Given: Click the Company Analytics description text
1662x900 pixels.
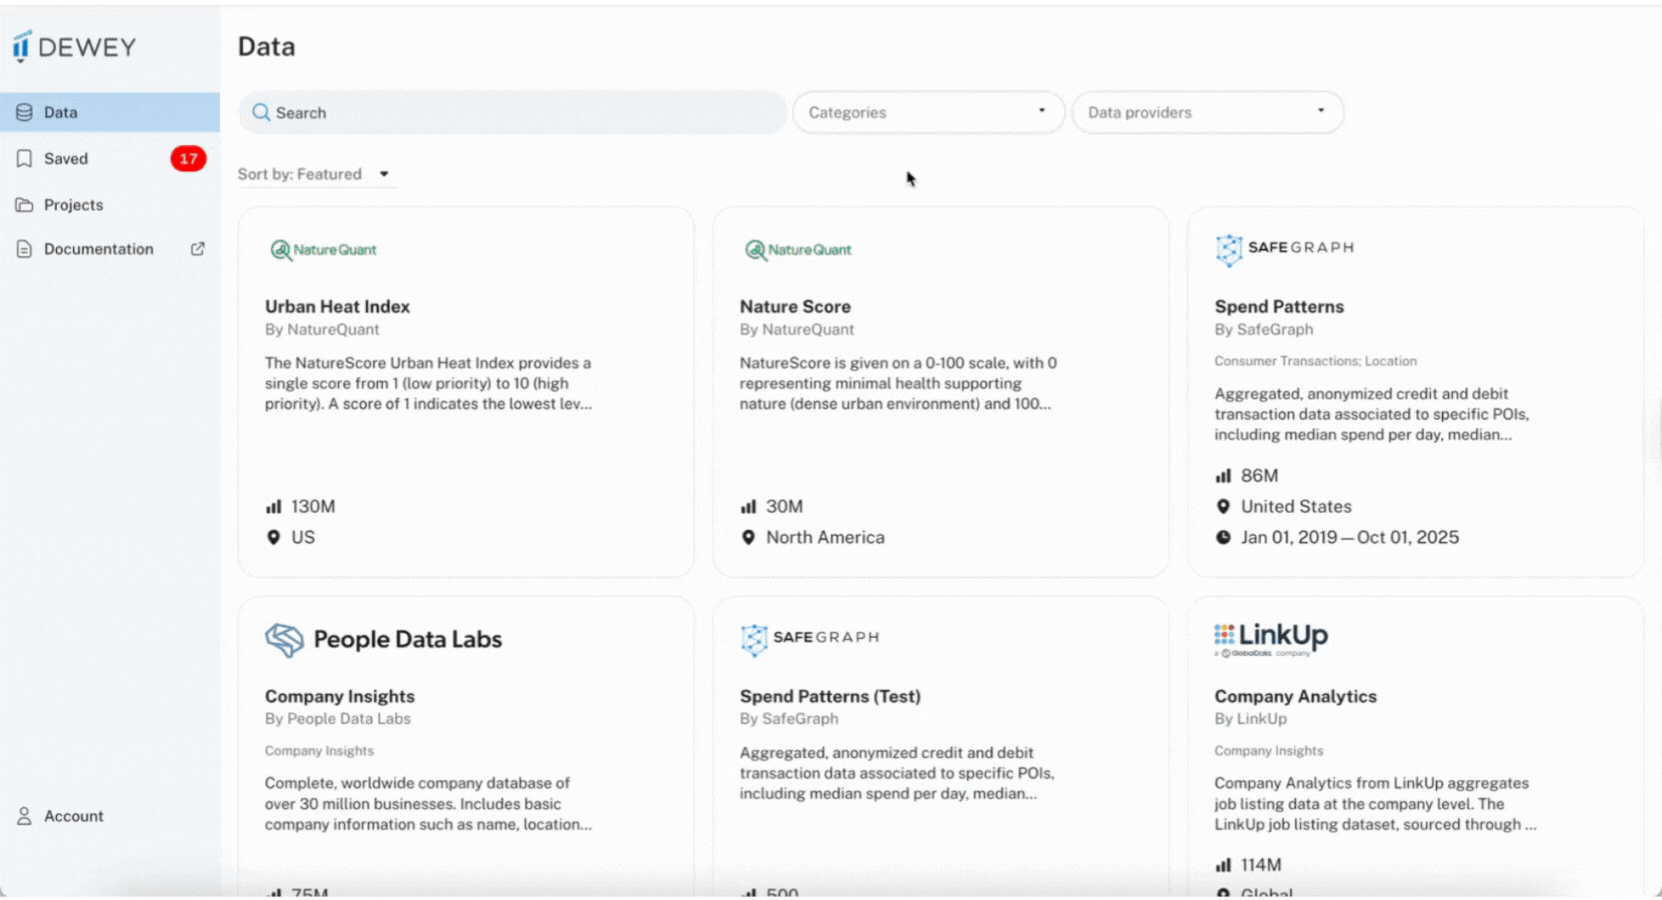Looking at the screenshot, I should pyautogui.click(x=1375, y=804).
